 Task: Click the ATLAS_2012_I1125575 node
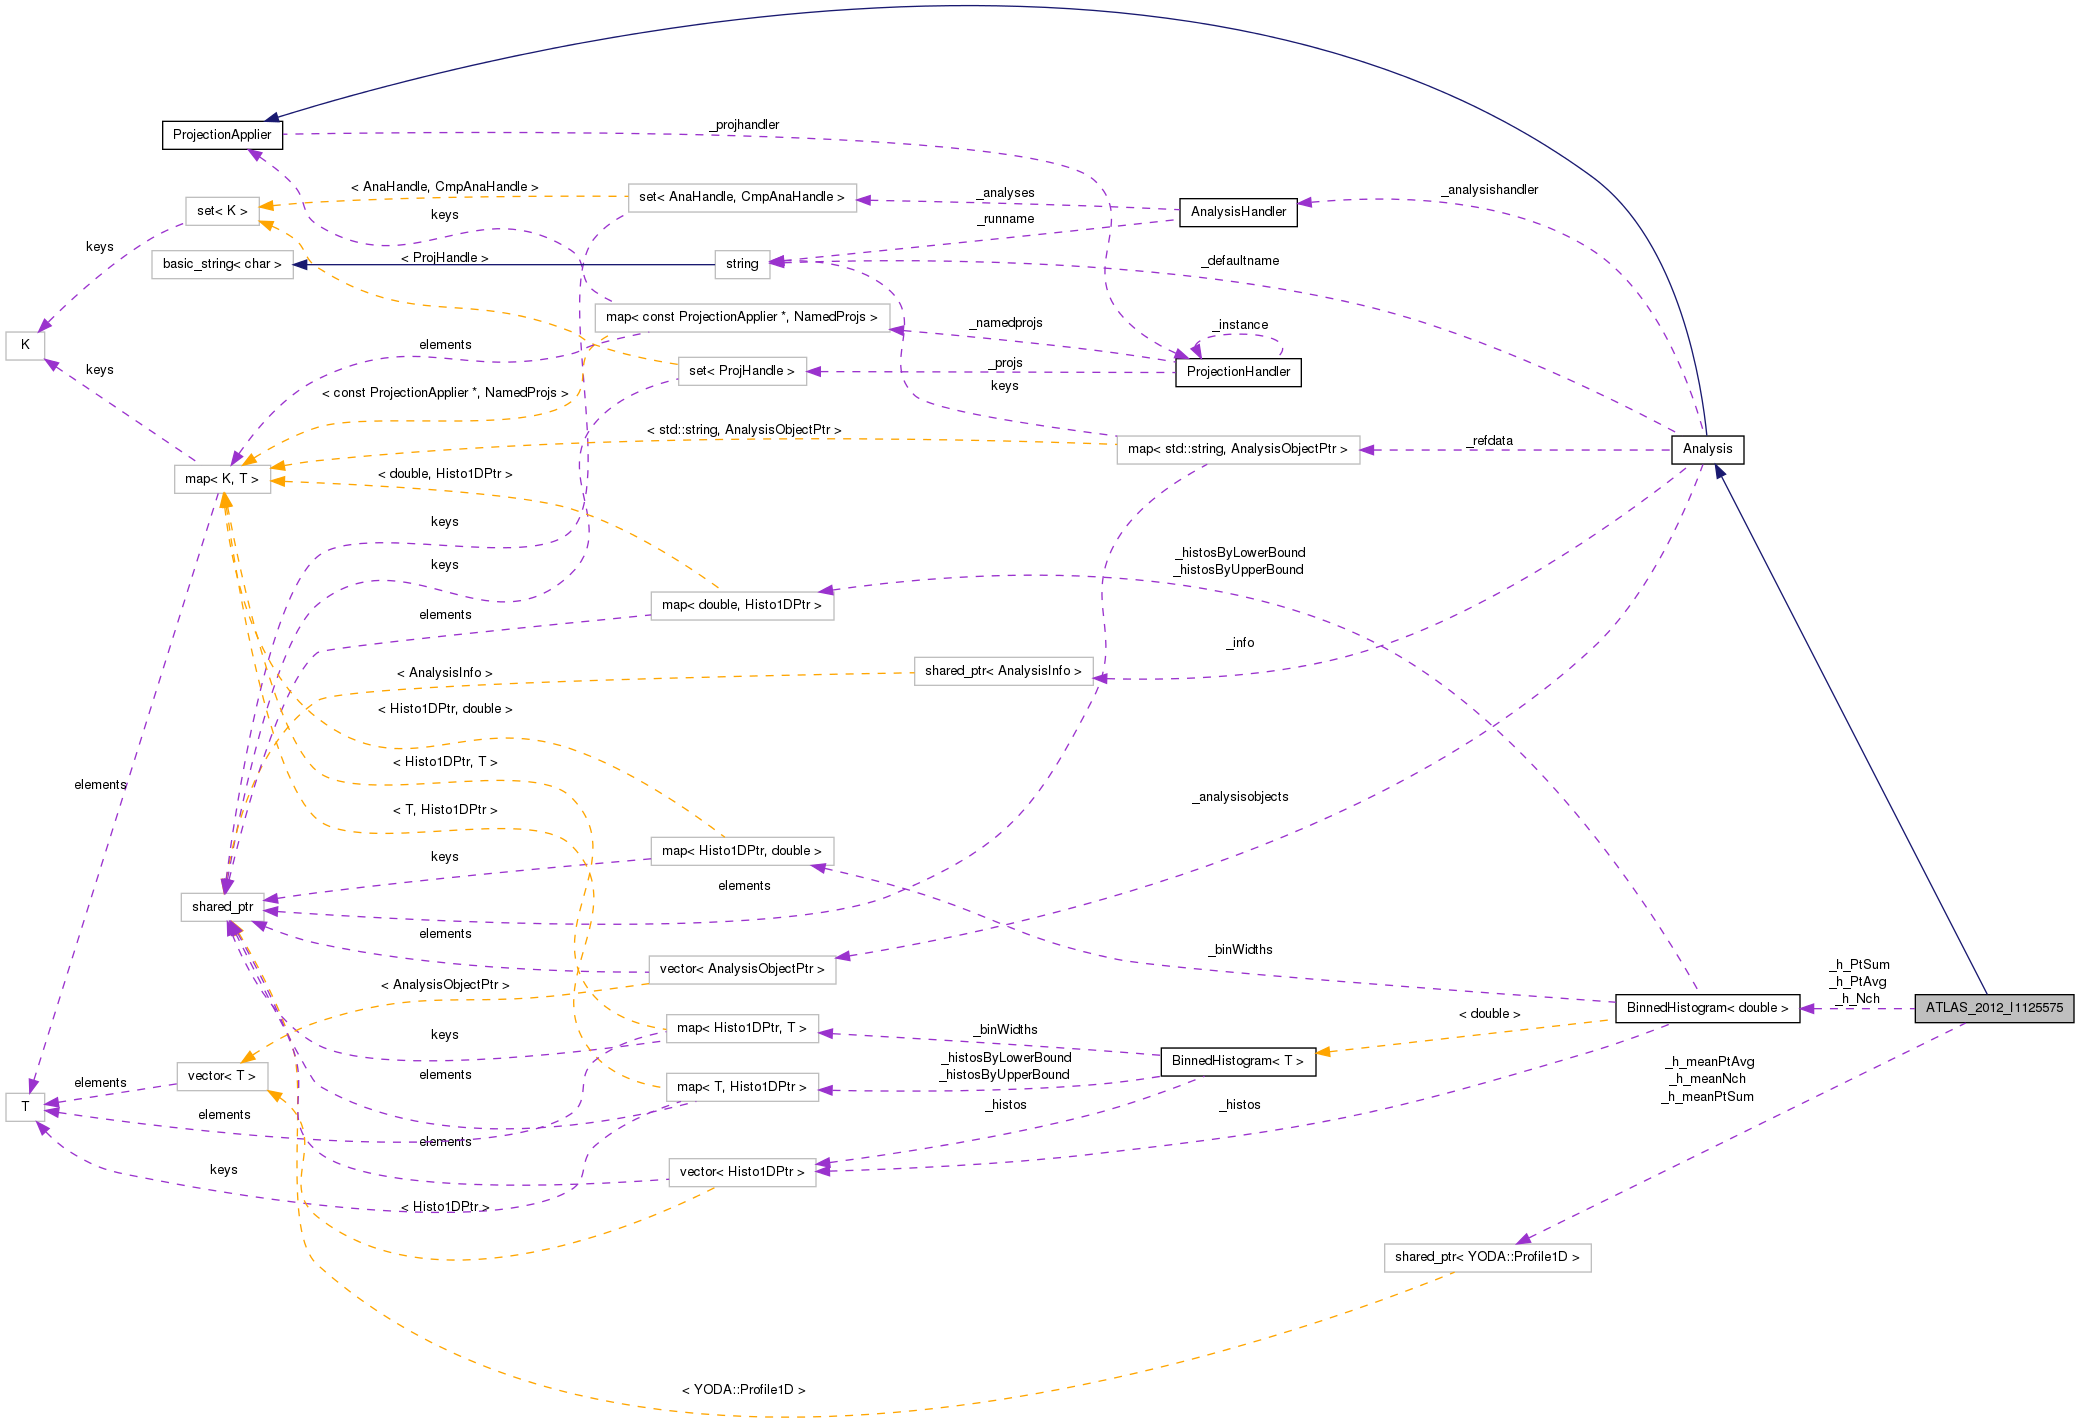[x=1994, y=1008]
